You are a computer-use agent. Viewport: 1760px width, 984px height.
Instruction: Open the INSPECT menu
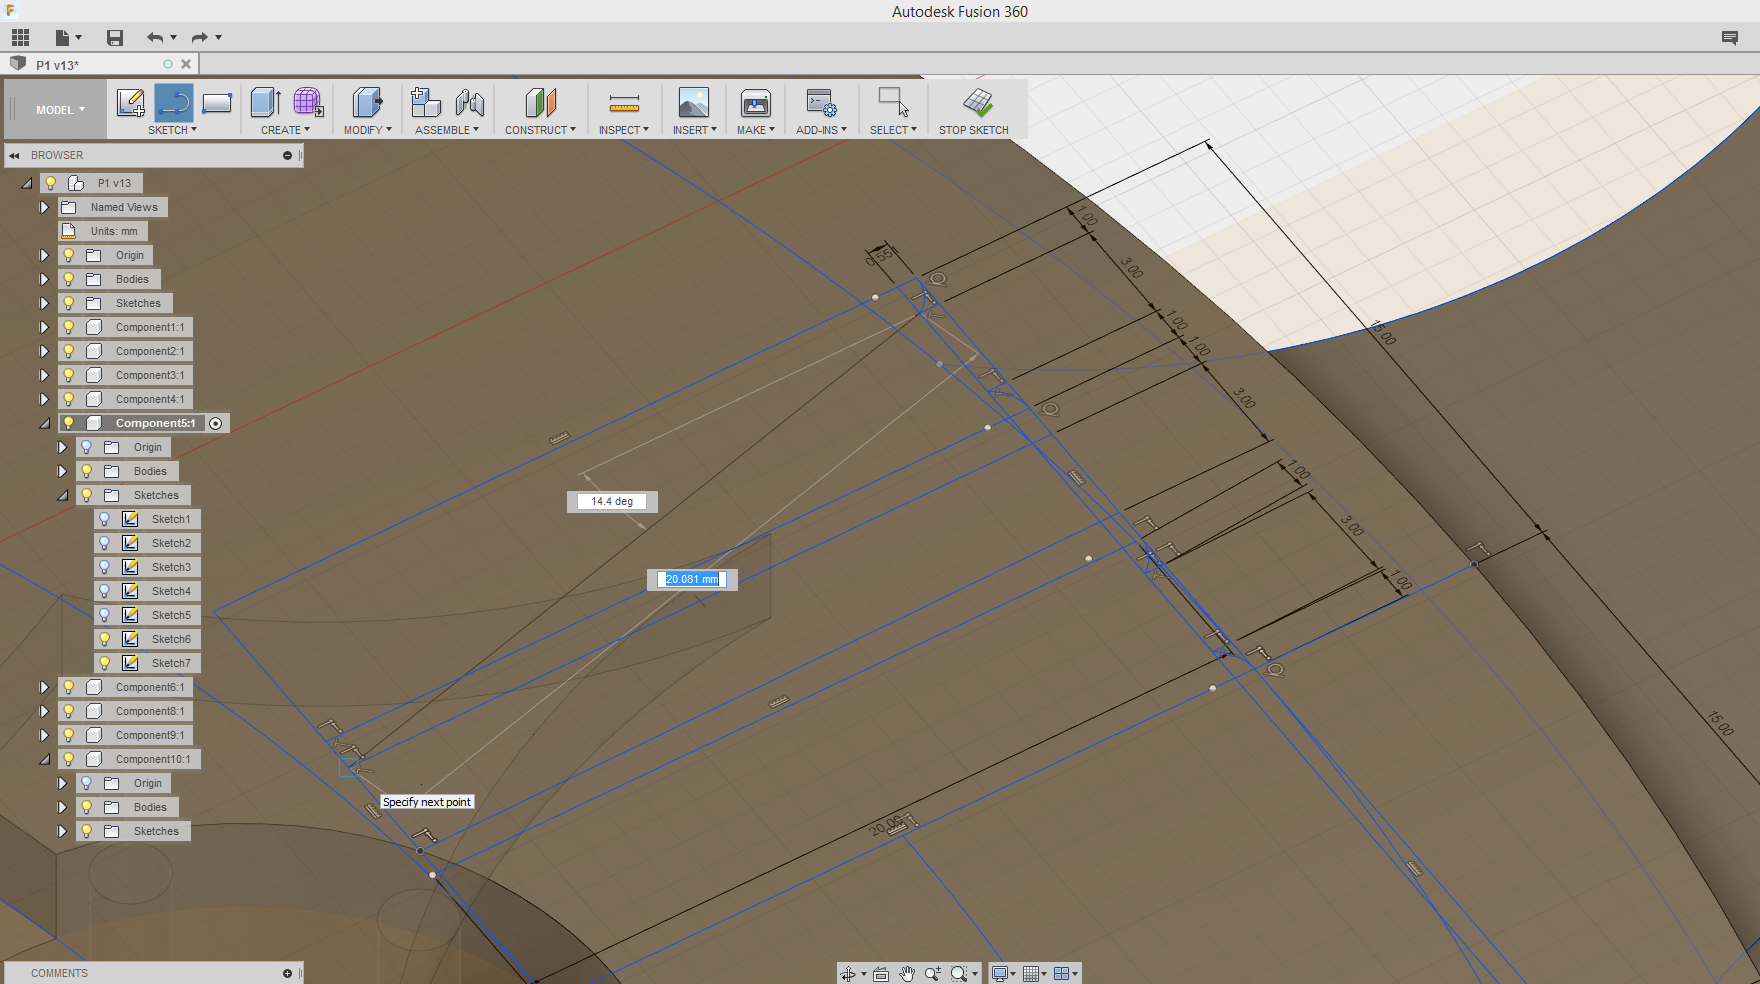(624, 130)
